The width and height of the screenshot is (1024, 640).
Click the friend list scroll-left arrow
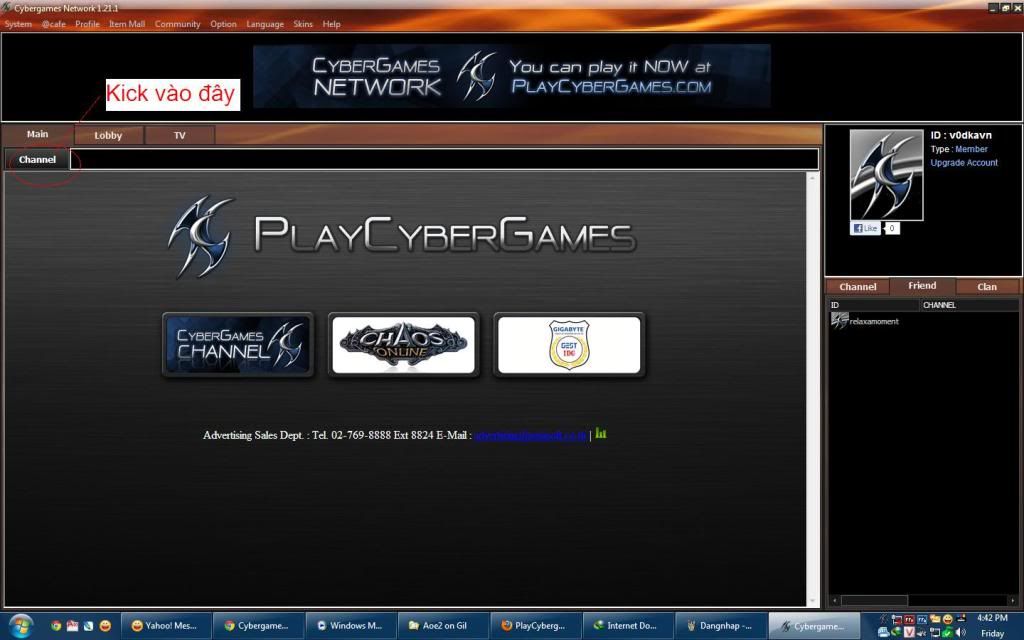click(x=834, y=600)
